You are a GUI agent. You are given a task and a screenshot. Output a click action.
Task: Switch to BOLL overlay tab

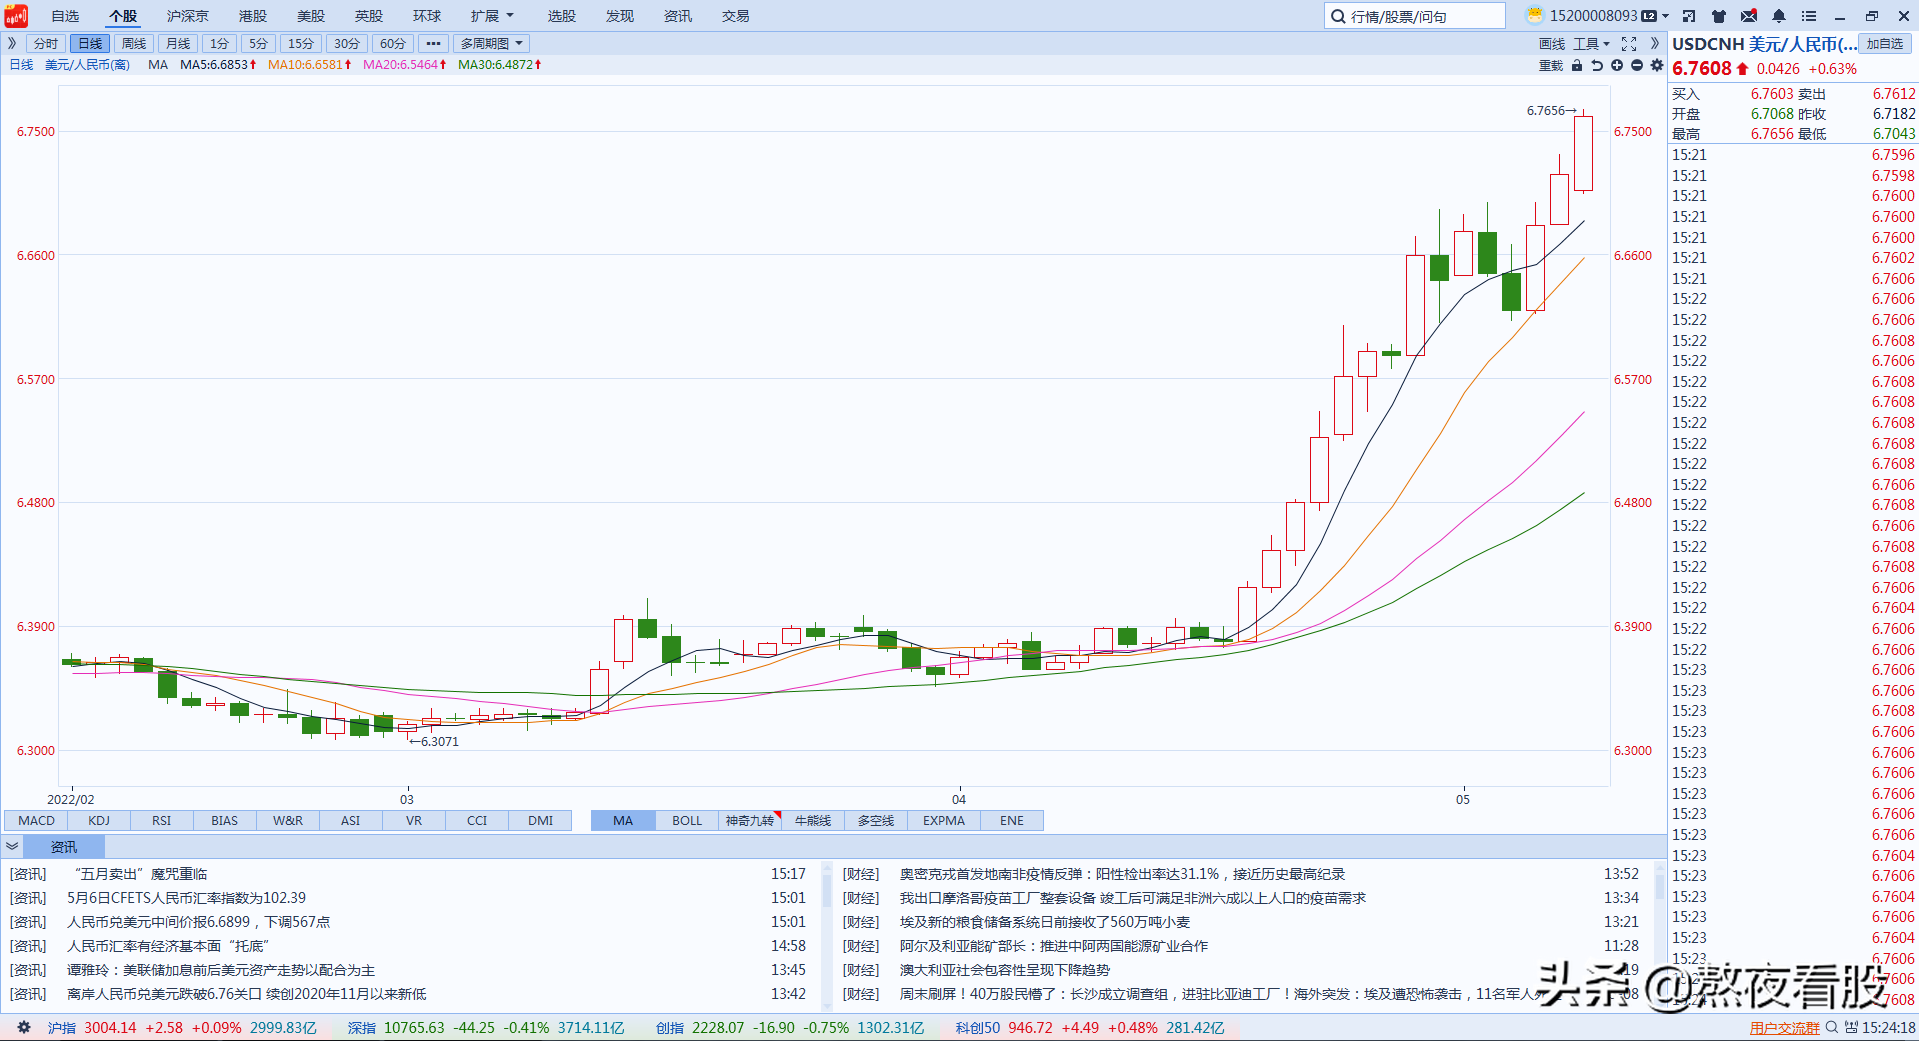pyautogui.click(x=687, y=821)
